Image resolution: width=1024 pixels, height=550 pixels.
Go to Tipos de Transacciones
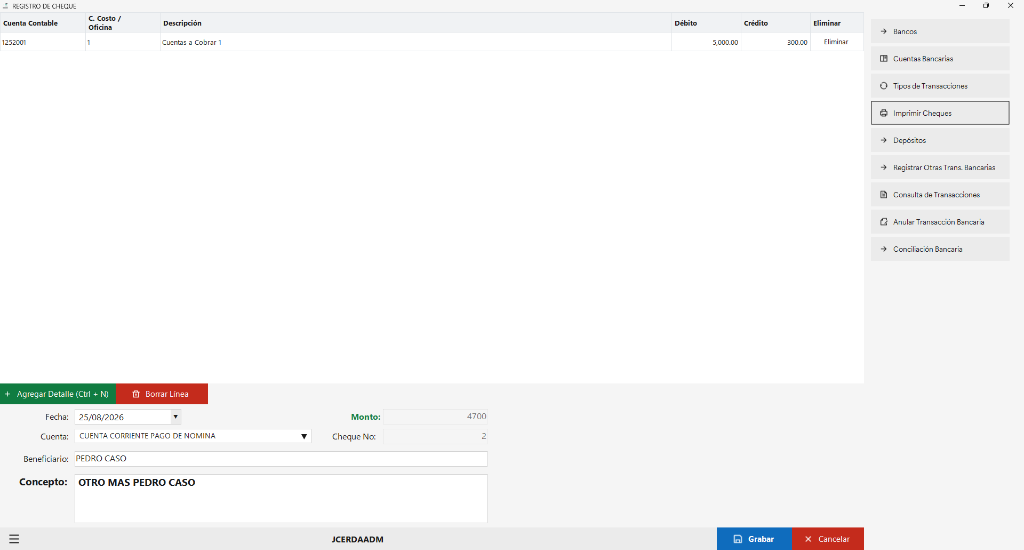(x=940, y=86)
